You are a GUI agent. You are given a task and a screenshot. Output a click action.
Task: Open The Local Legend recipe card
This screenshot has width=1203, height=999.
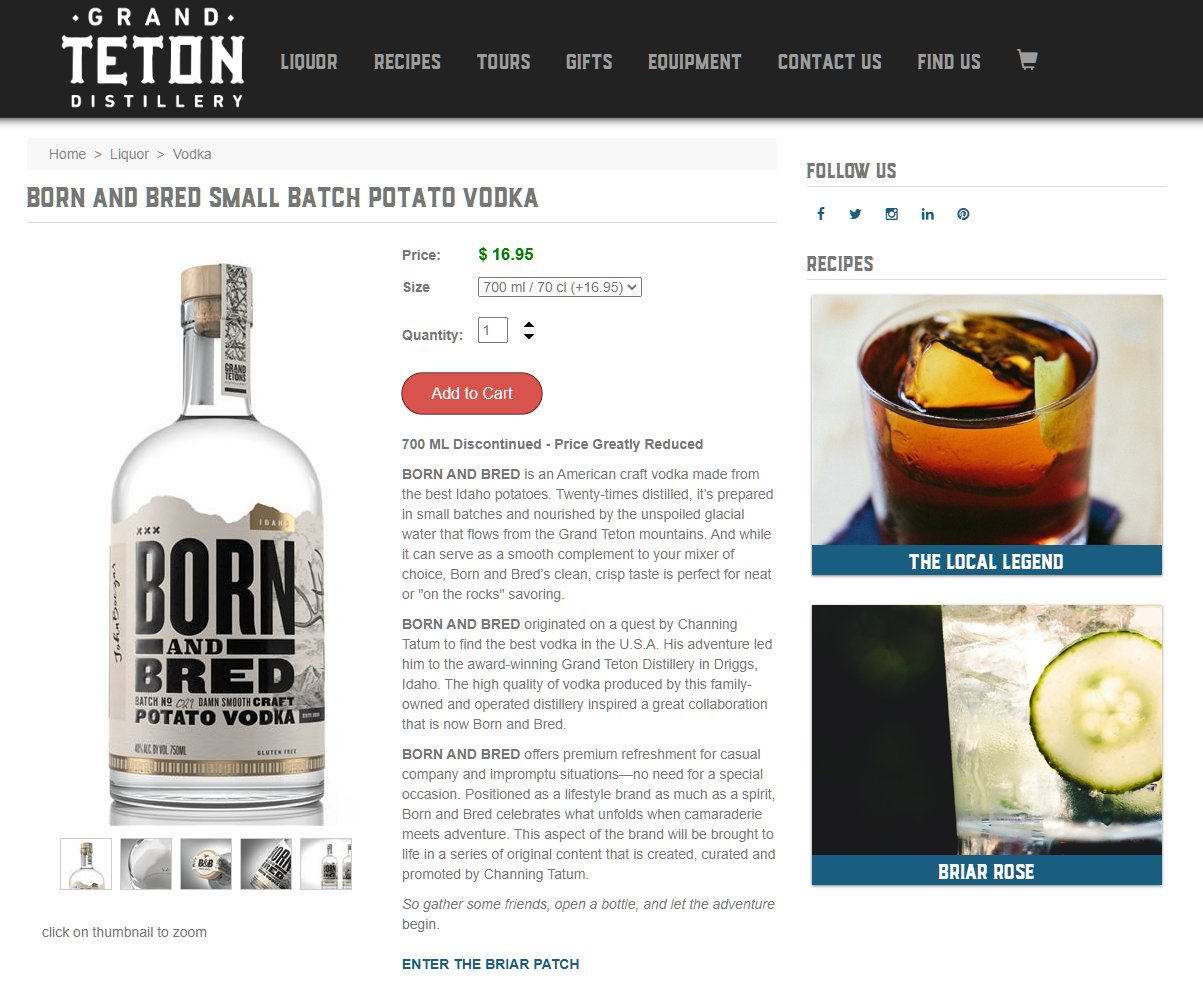tap(987, 435)
